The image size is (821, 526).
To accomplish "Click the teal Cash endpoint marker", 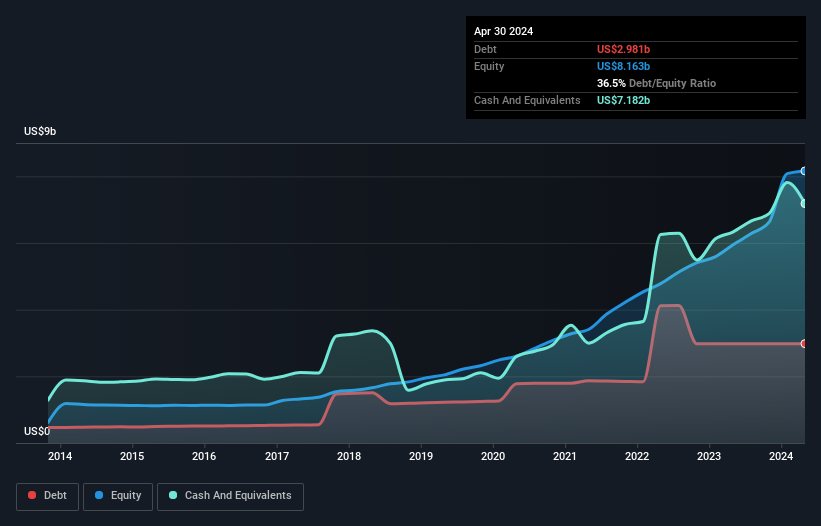I will [804, 204].
